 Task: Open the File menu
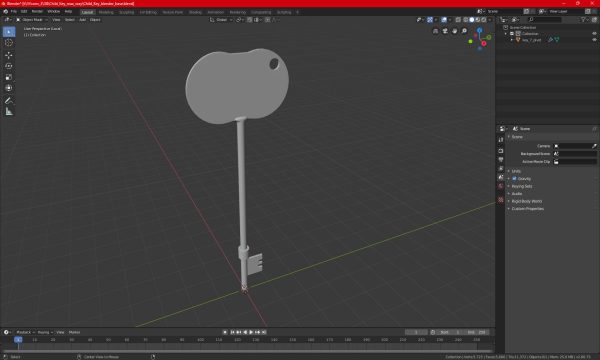14,12
